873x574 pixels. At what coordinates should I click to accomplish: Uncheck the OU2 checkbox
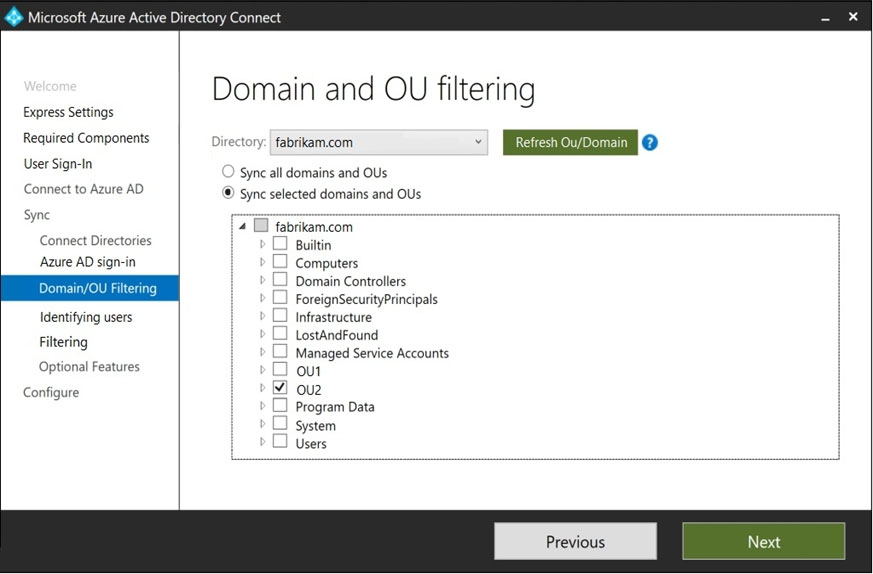click(x=280, y=387)
